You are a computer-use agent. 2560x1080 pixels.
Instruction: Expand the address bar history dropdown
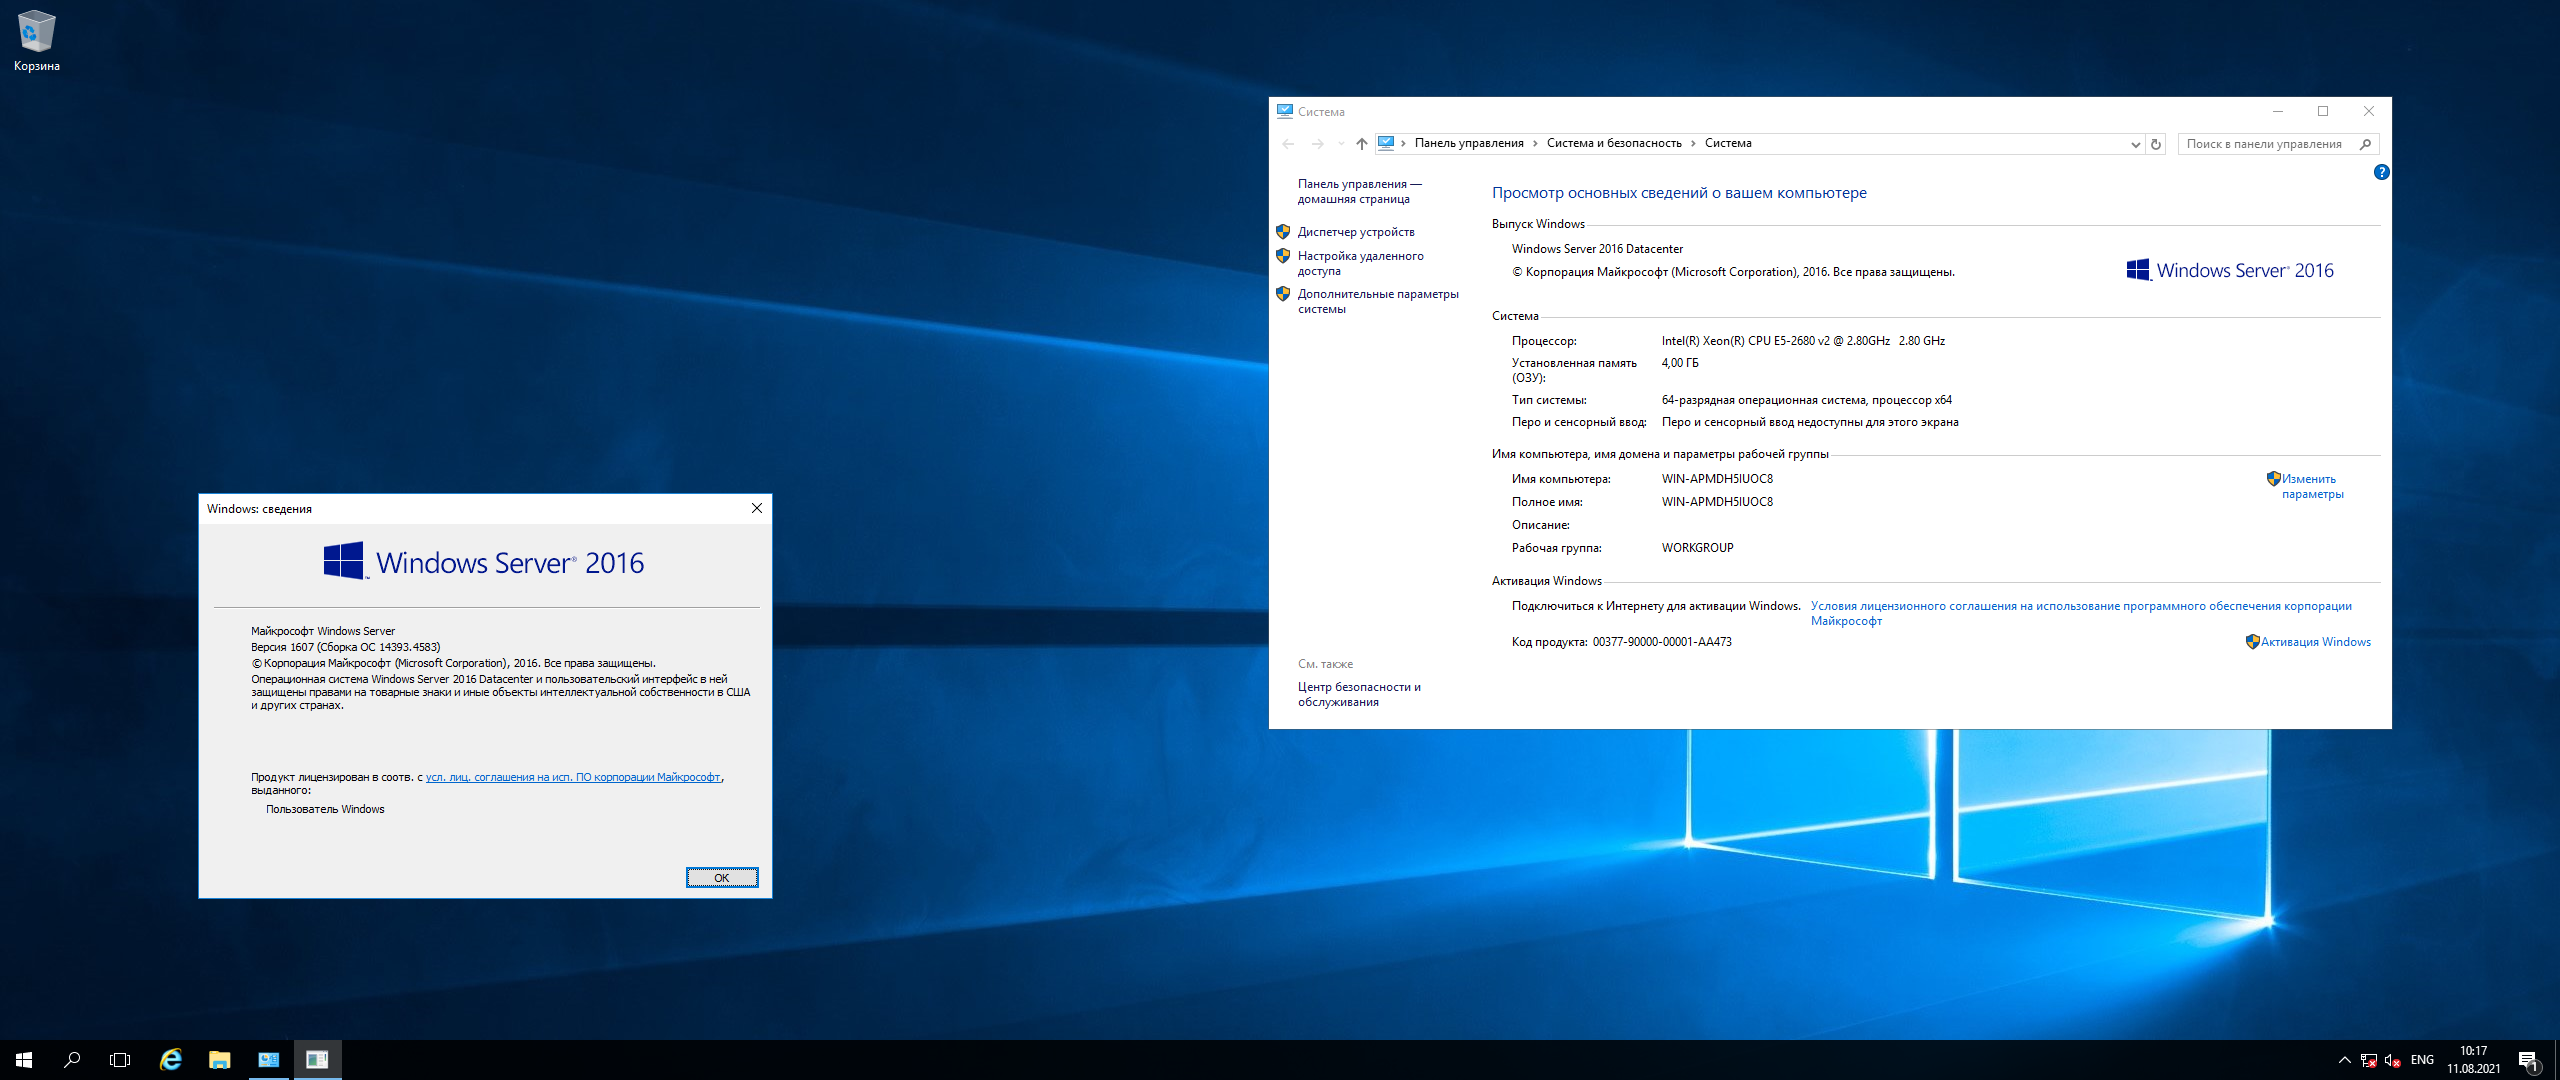point(2135,144)
